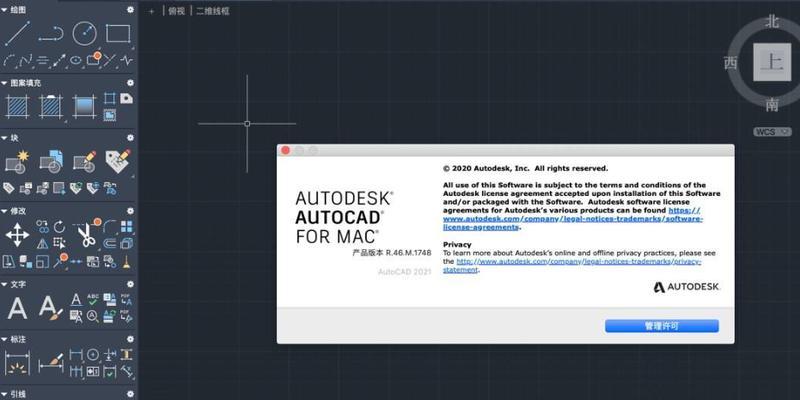Viewport: 800px width, 400px height.
Task: Click the Insert Block icon with document
Action: [x=51, y=161]
